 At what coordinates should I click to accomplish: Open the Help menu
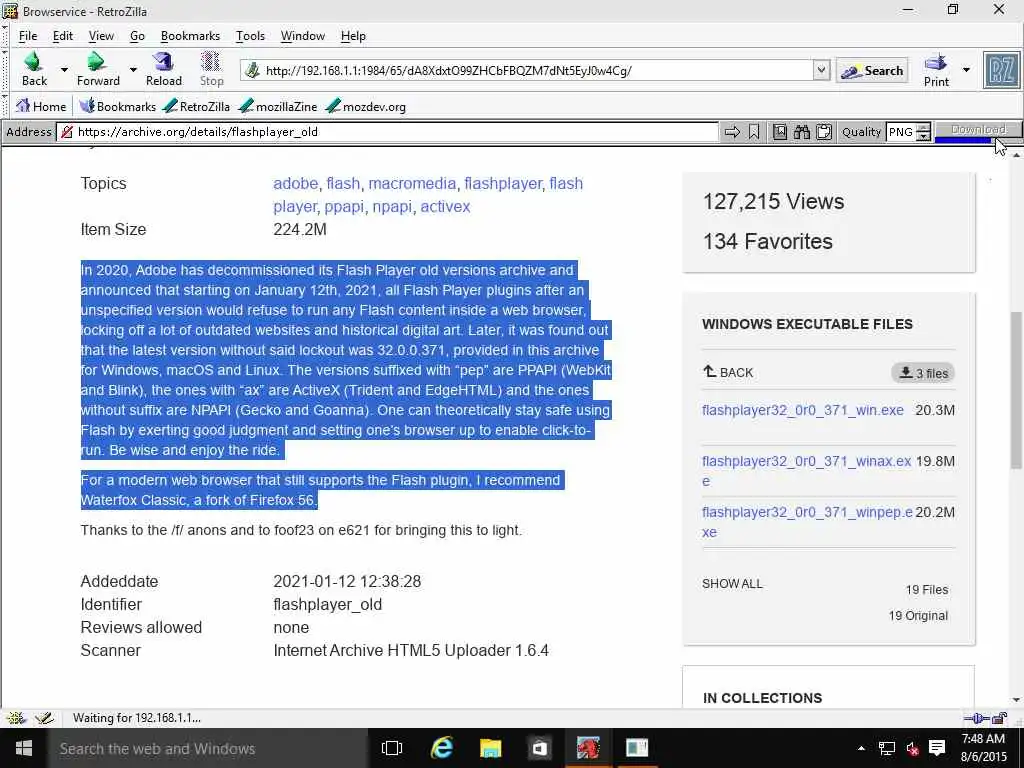353,36
